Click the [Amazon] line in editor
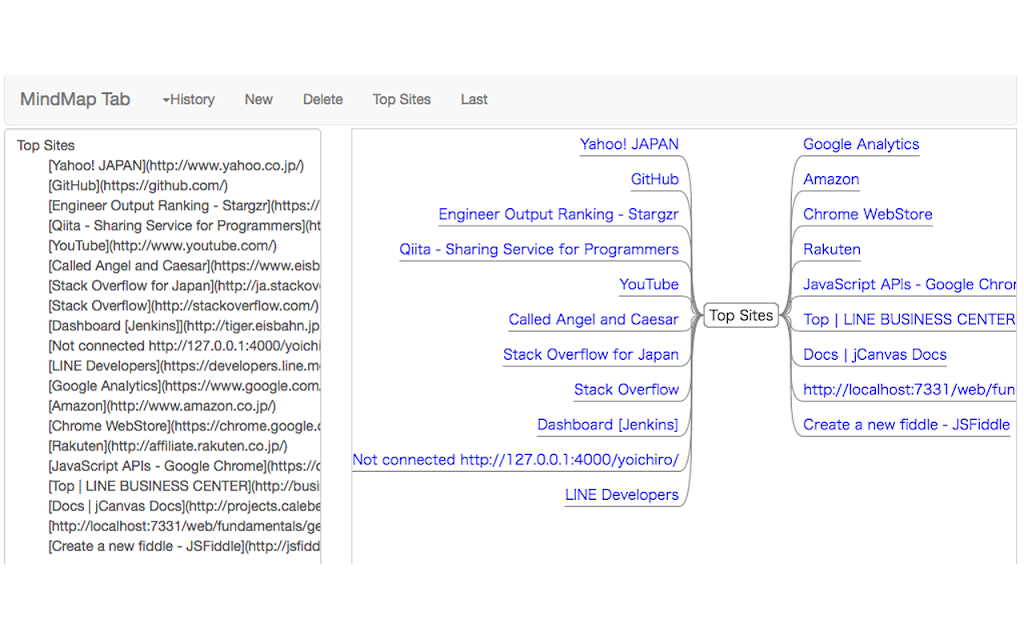1024x640 pixels. (x=162, y=406)
